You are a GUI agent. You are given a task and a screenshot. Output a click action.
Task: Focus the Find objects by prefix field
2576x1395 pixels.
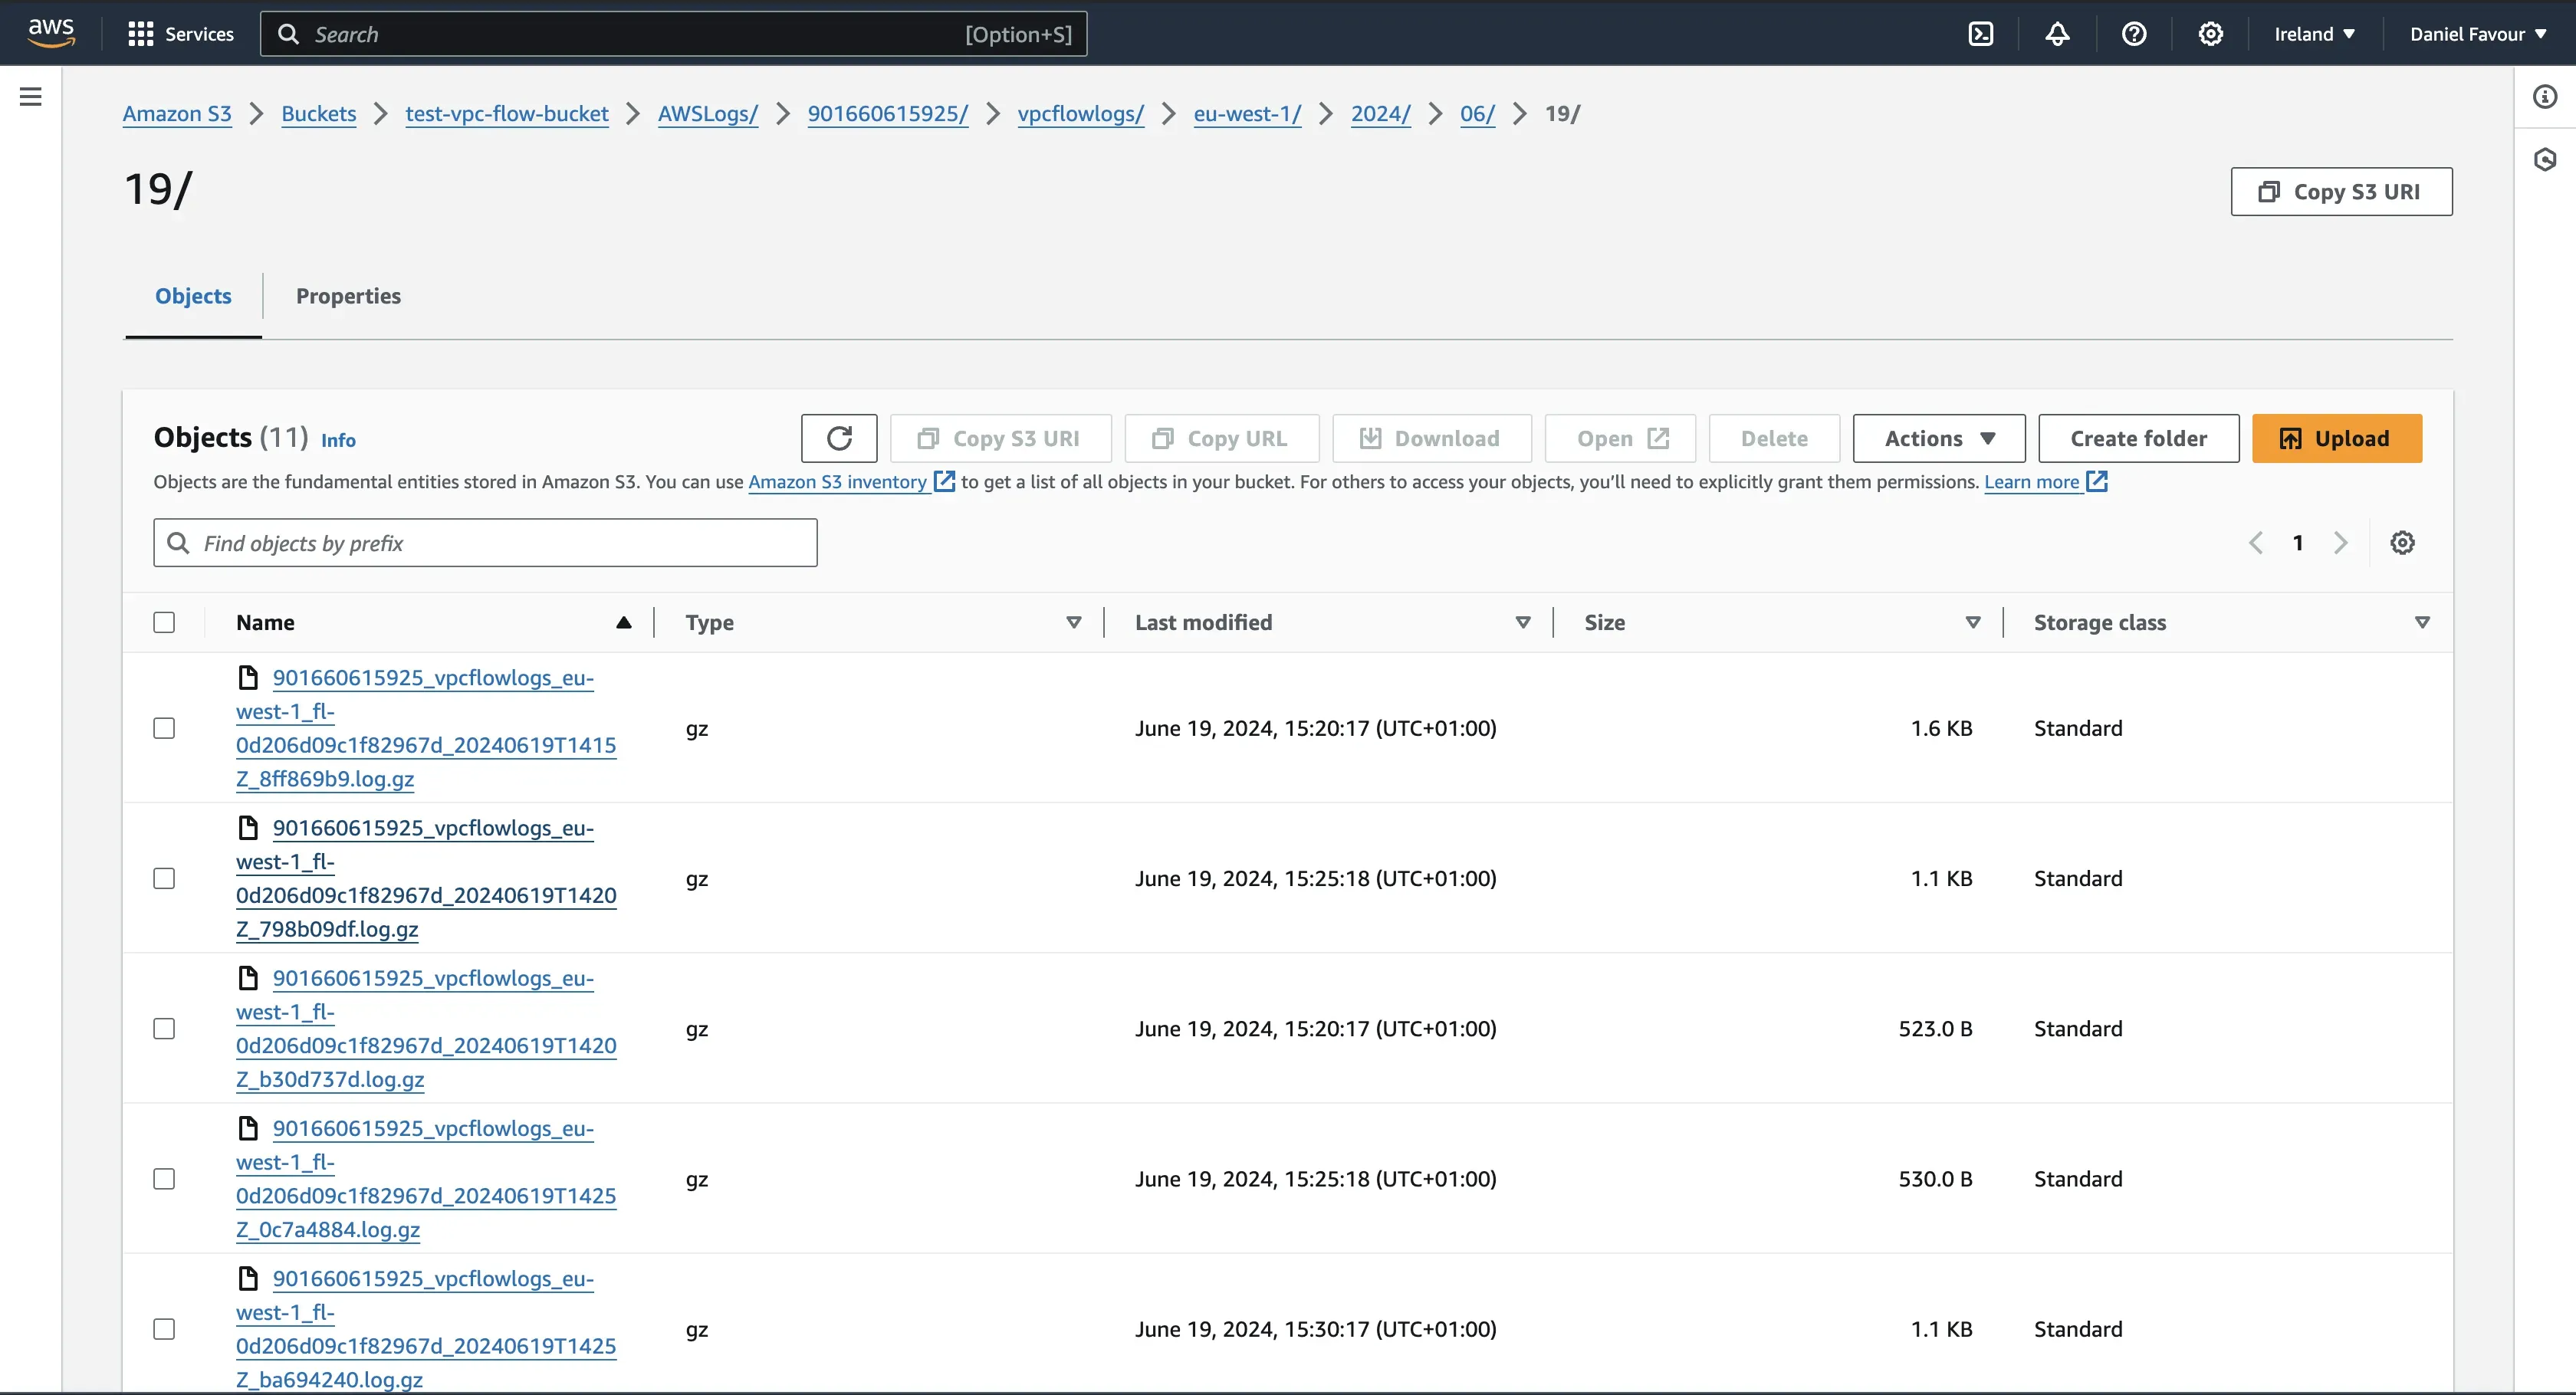(x=485, y=542)
